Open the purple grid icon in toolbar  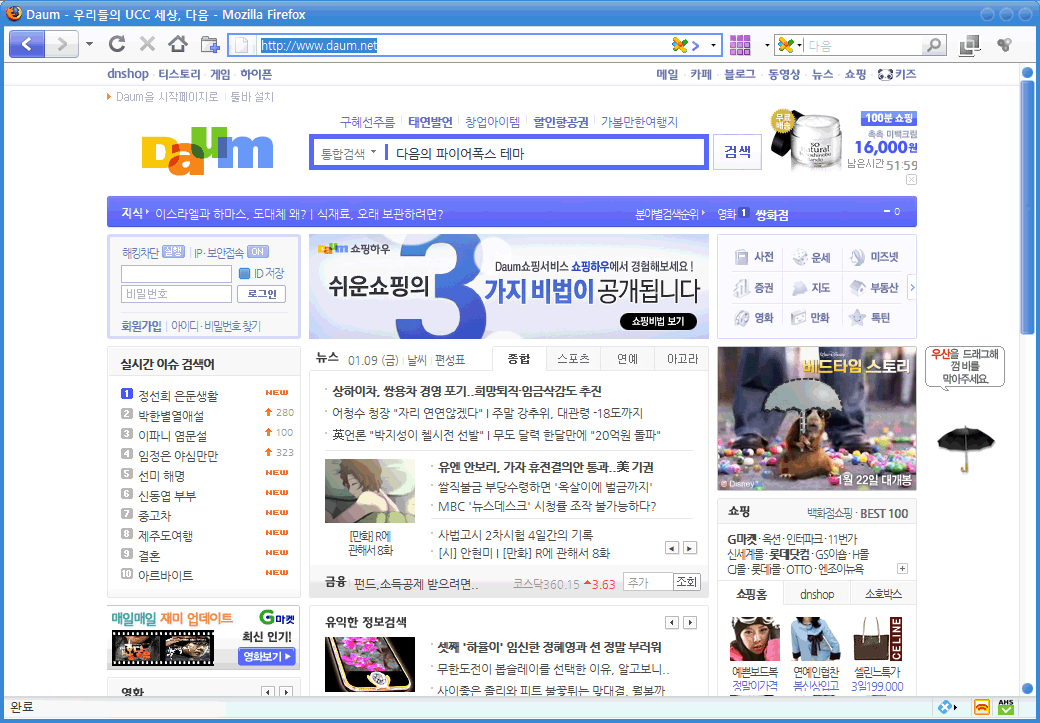[x=740, y=45]
